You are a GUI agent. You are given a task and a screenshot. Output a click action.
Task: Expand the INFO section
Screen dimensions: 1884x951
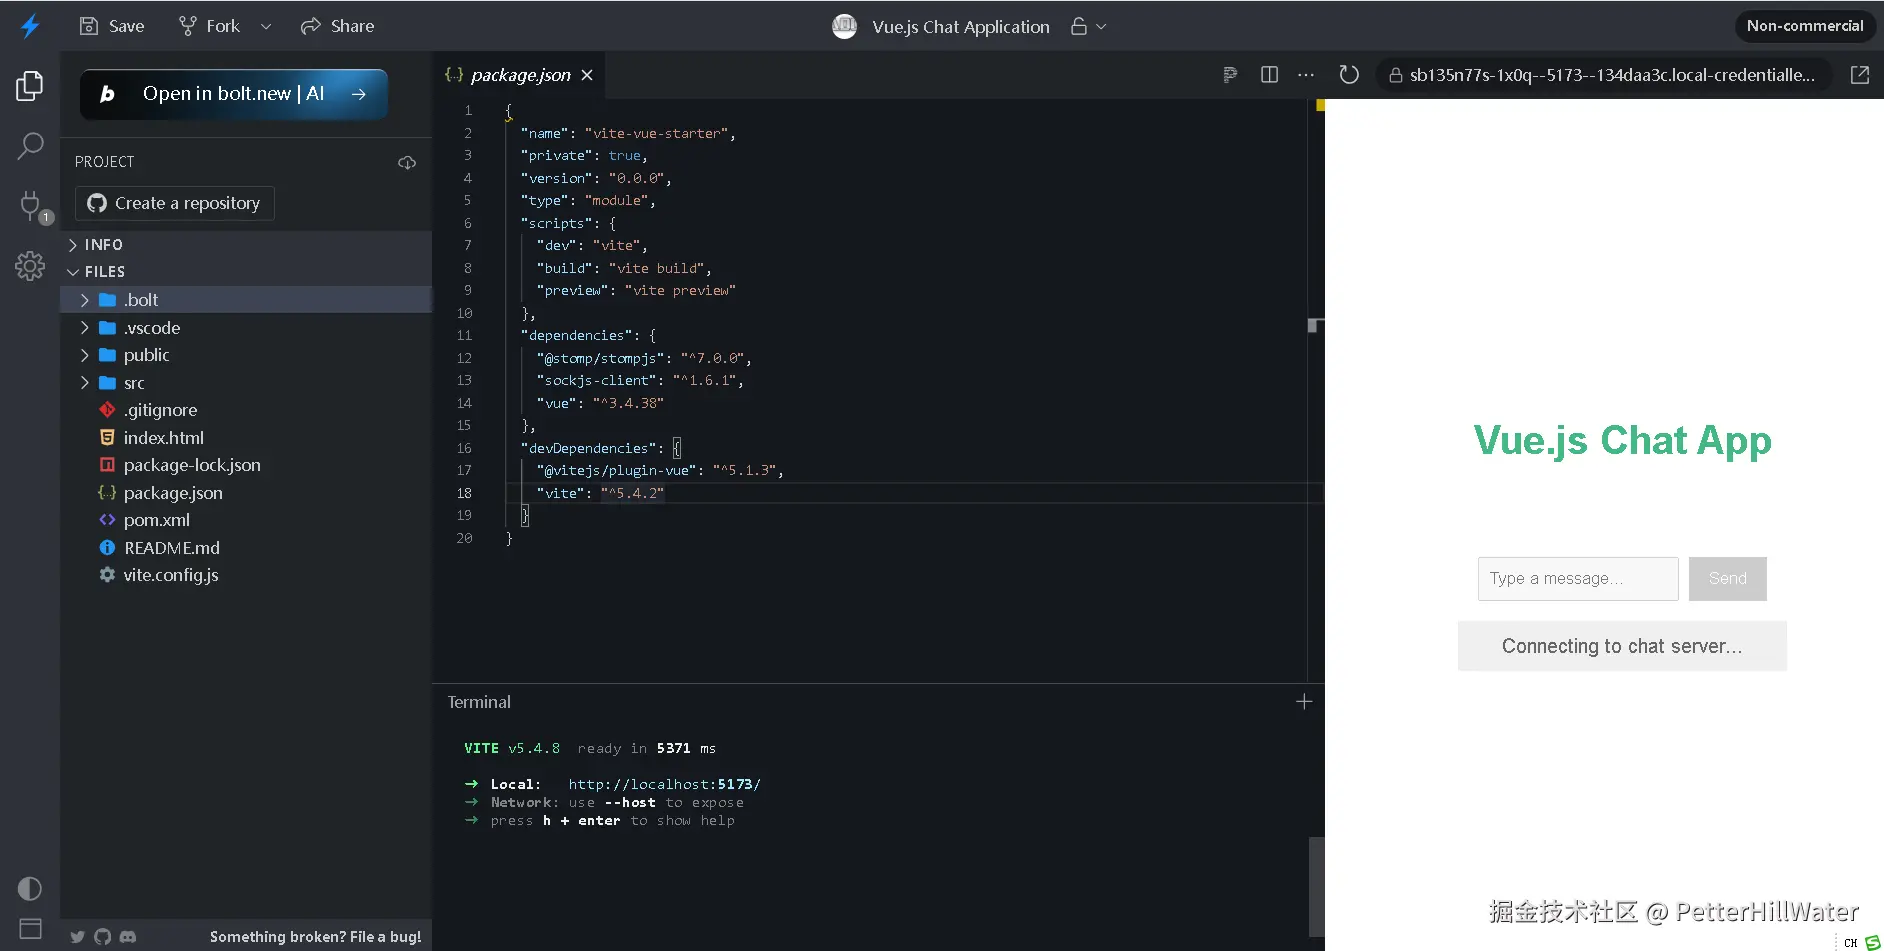(x=246, y=245)
